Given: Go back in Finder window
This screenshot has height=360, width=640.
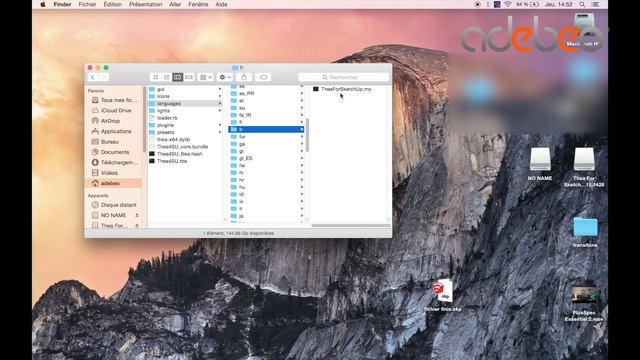Looking at the screenshot, I should [x=93, y=77].
